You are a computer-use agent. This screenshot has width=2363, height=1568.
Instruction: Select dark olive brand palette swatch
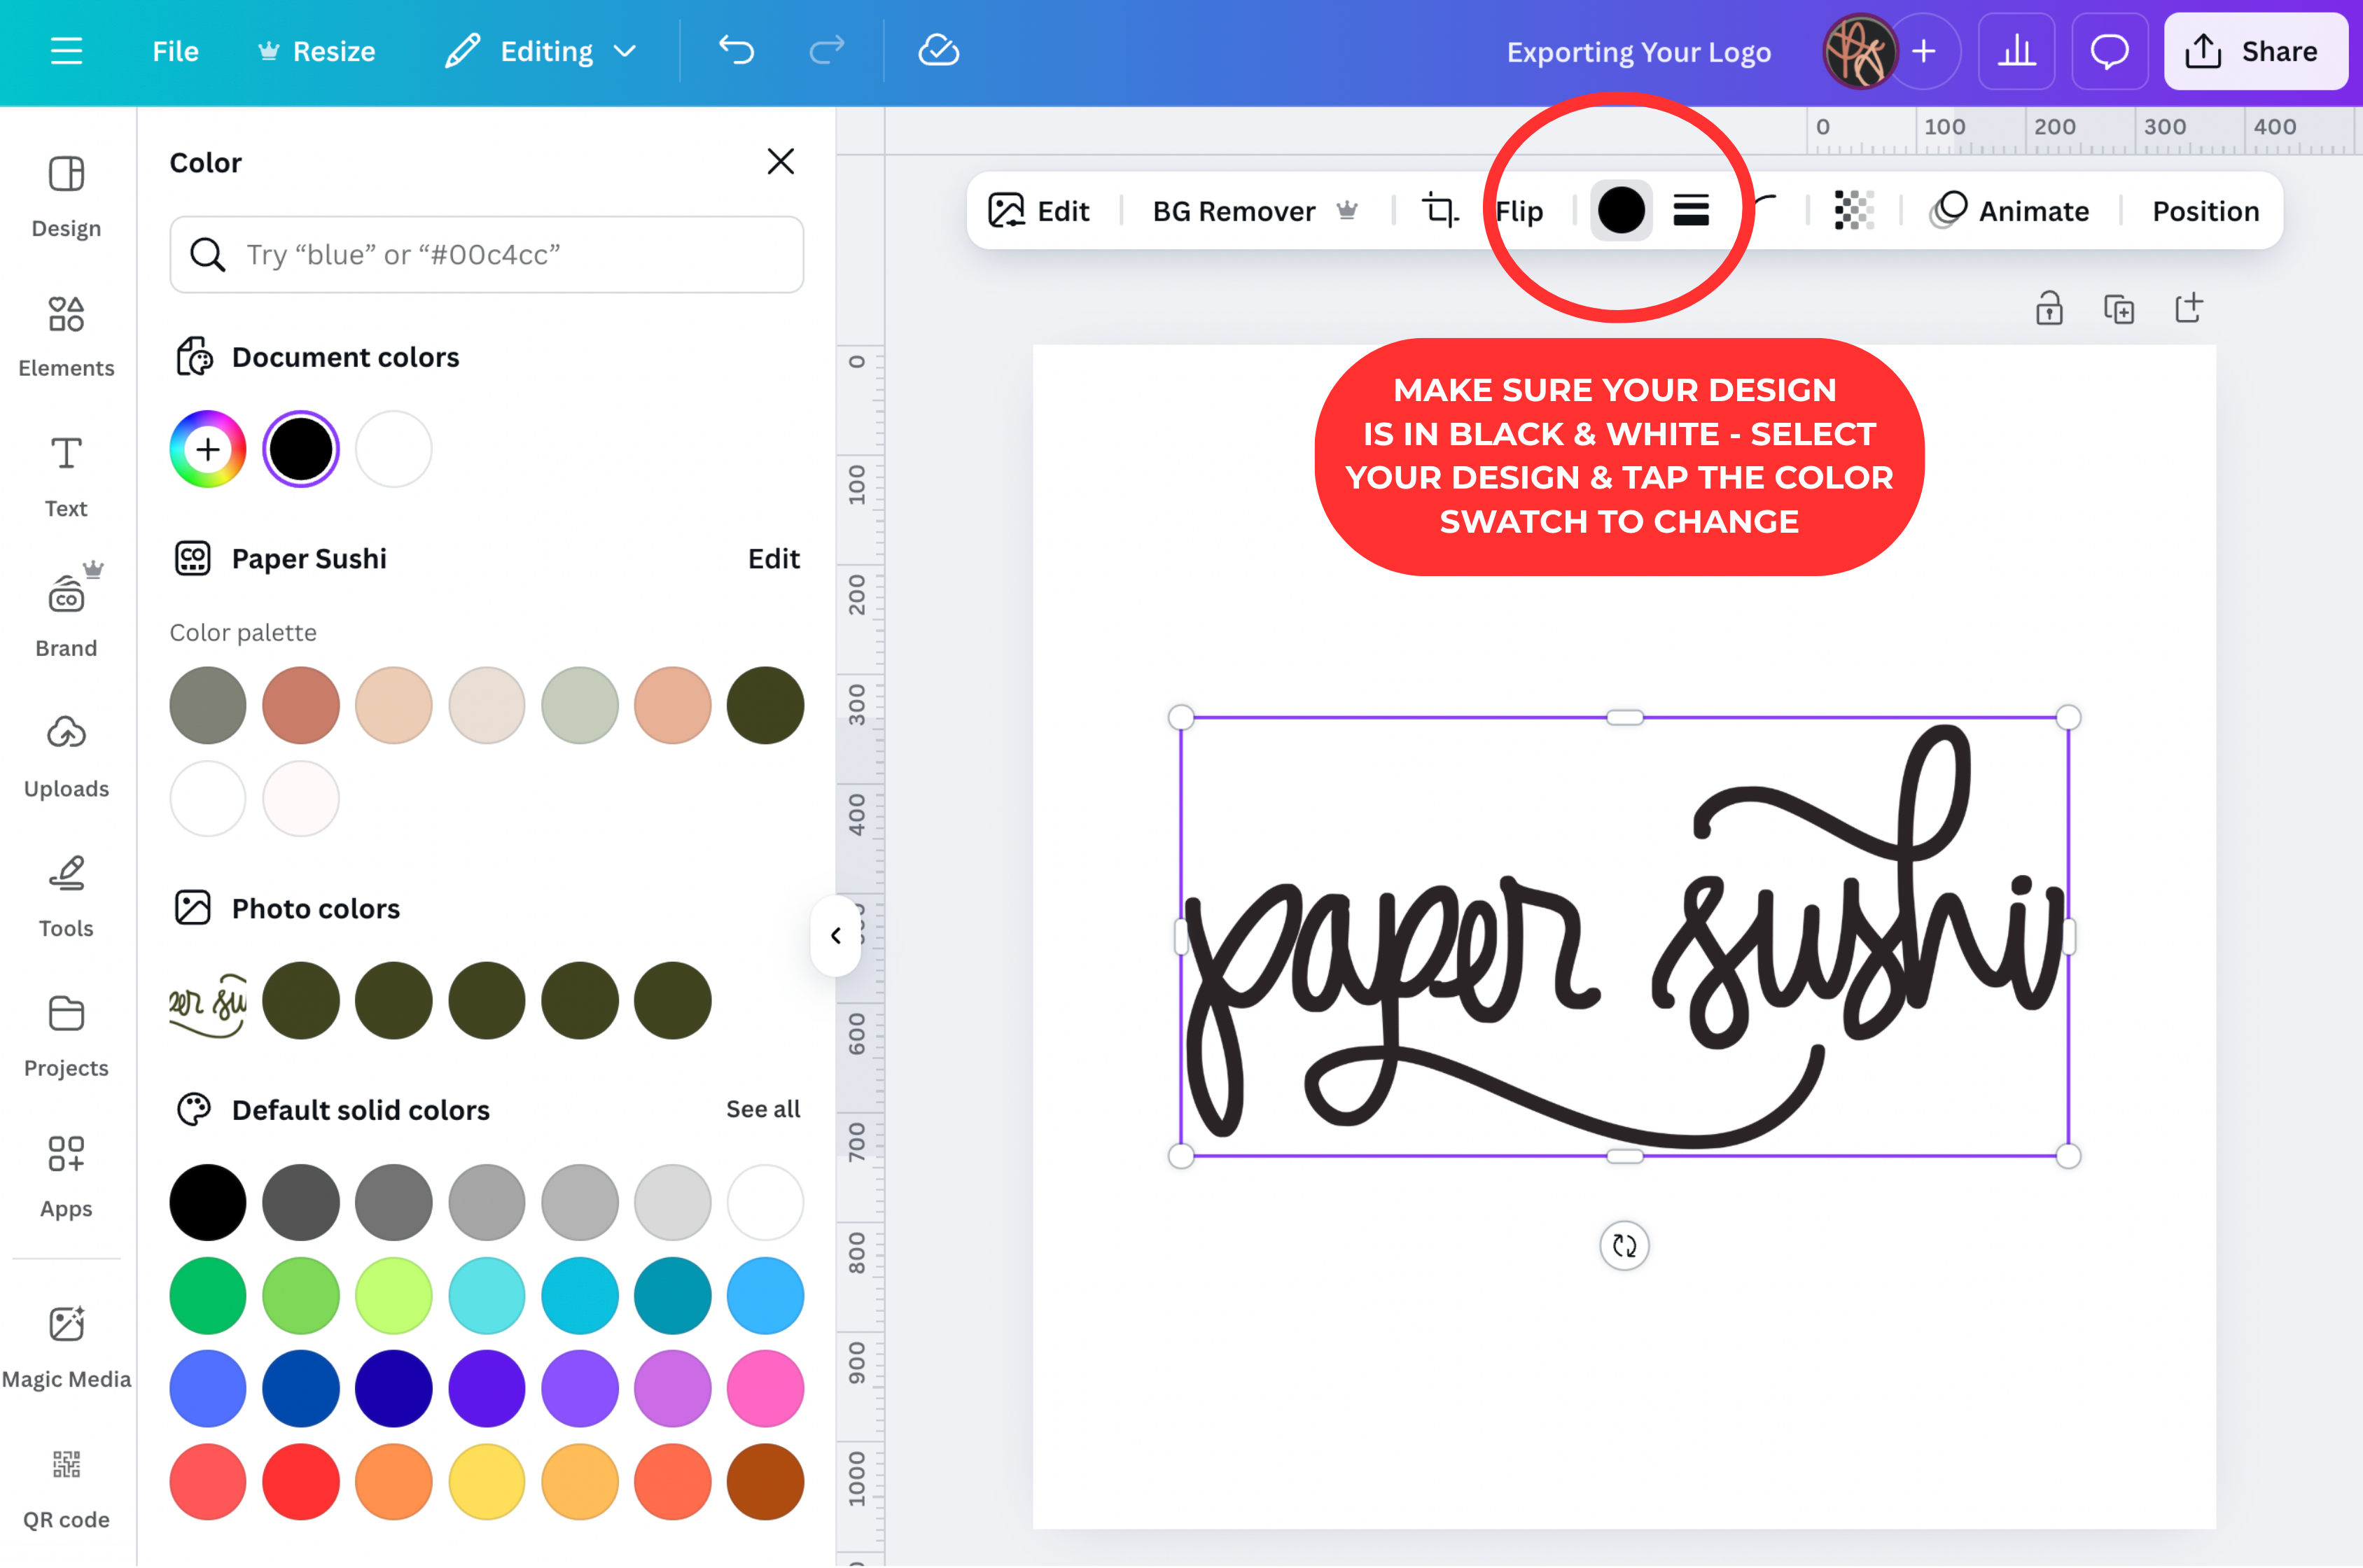pyautogui.click(x=766, y=705)
